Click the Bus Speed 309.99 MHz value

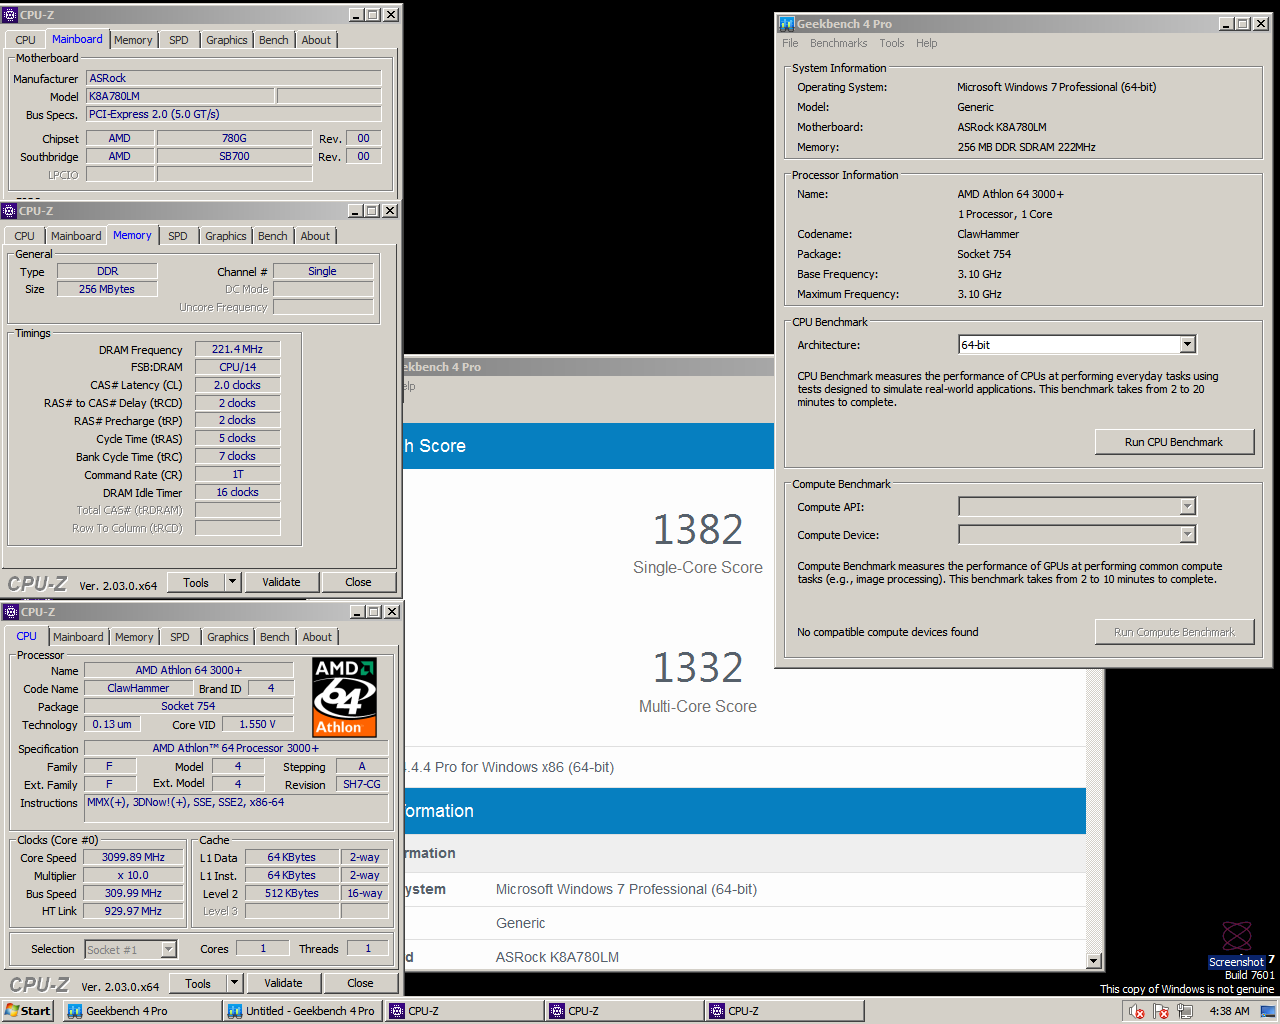(133, 893)
